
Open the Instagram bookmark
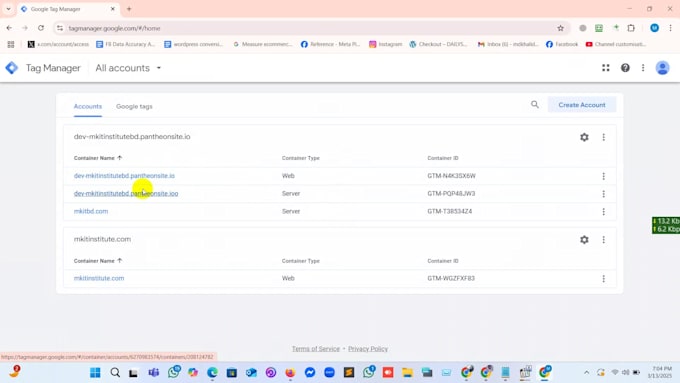coord(386,44)
